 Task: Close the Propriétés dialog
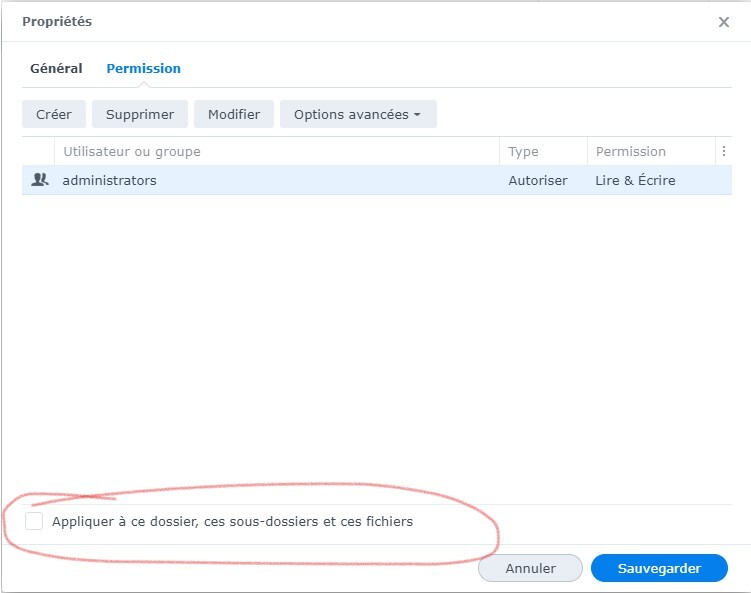(724, 22)
